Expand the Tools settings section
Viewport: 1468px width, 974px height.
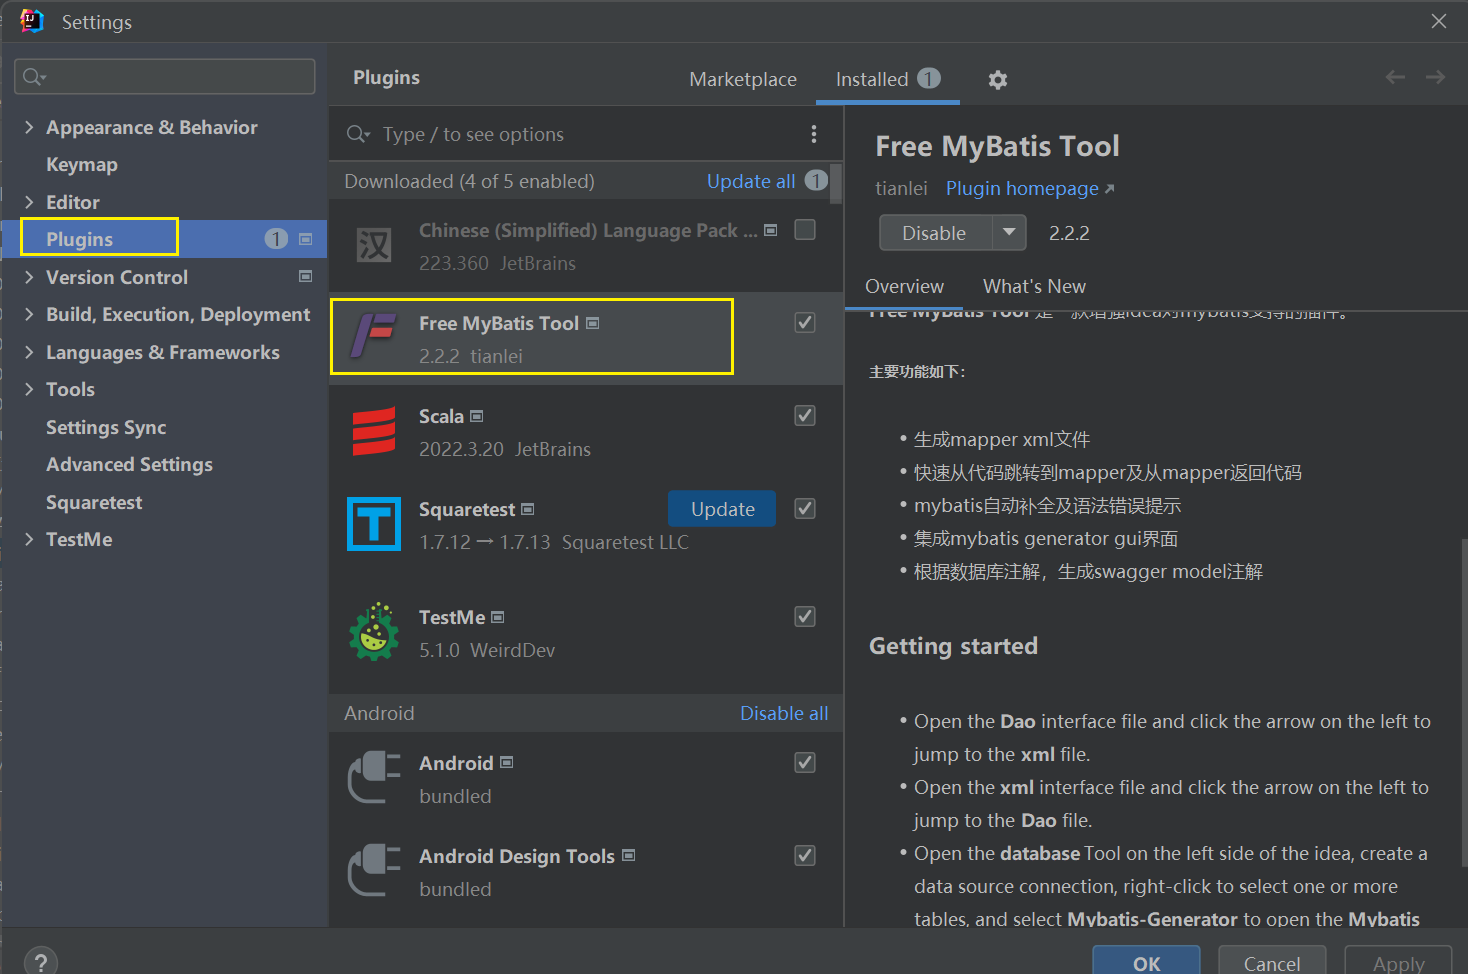[29, 389]
